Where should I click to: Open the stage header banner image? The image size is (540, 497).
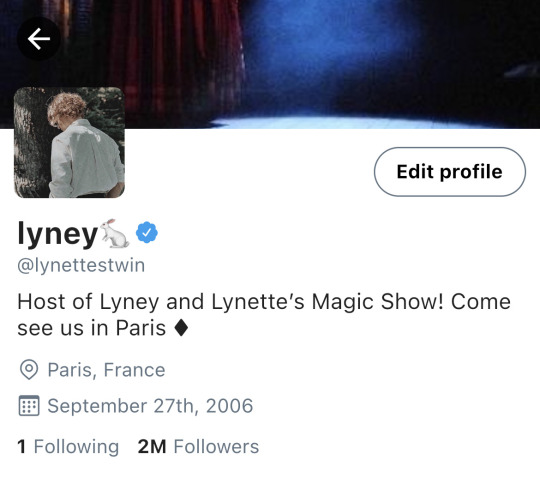(270, 64)
